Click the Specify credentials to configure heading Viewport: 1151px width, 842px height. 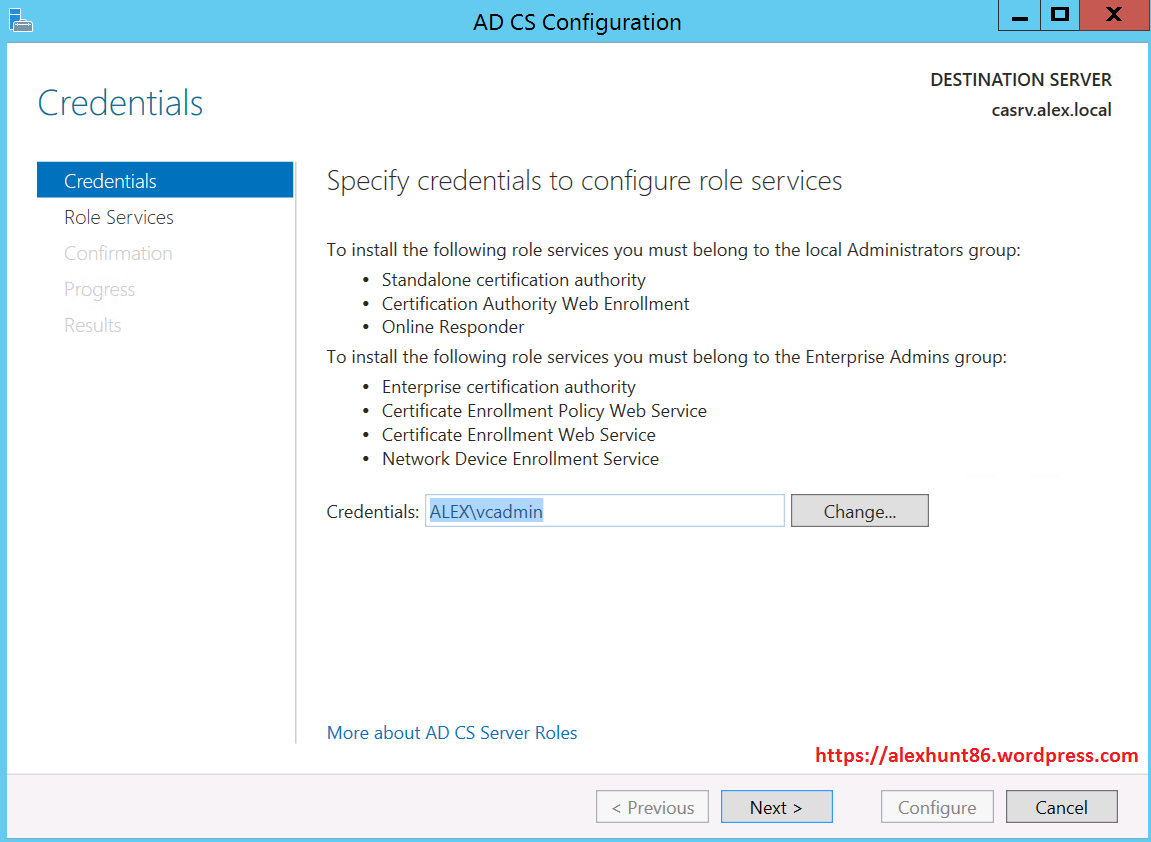point(584,181)
